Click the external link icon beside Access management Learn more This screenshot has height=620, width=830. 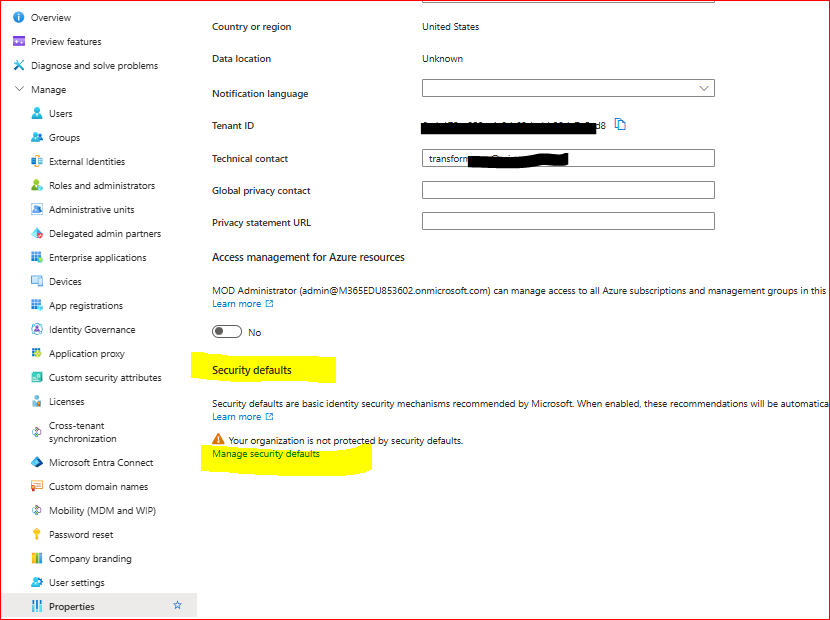click(x=269, y=303)
